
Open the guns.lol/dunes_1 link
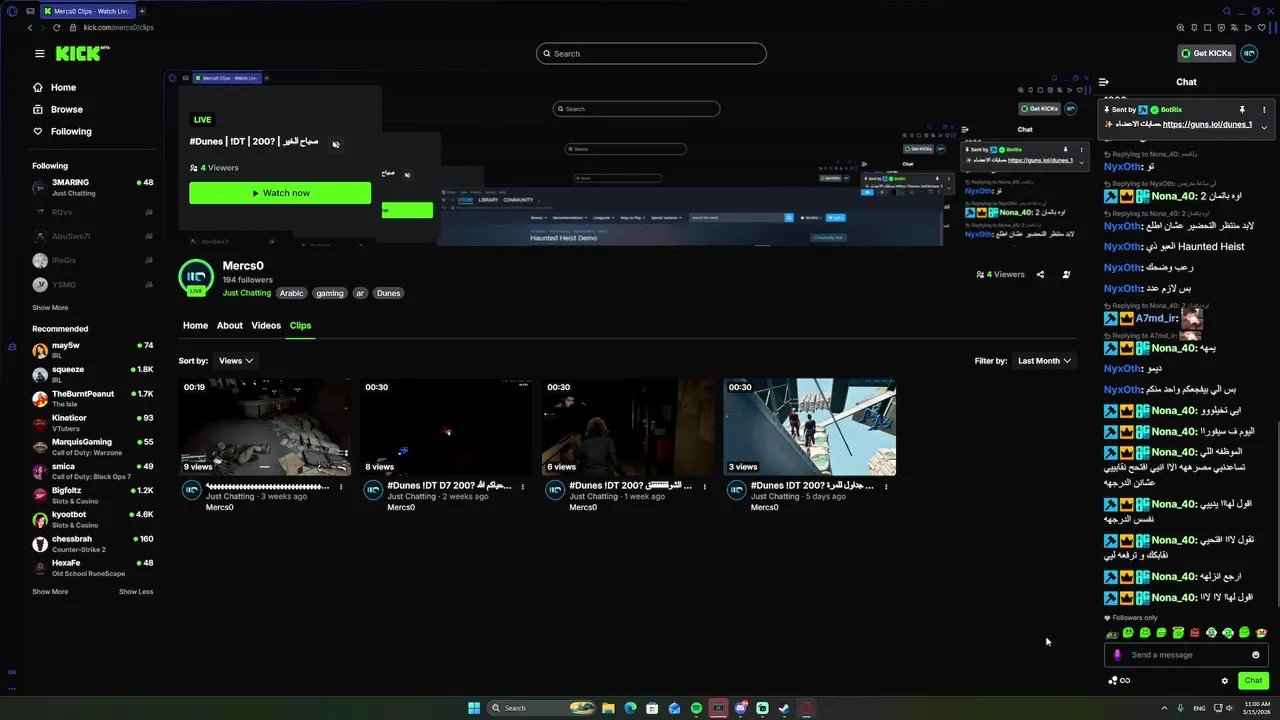coord(1207,125)
